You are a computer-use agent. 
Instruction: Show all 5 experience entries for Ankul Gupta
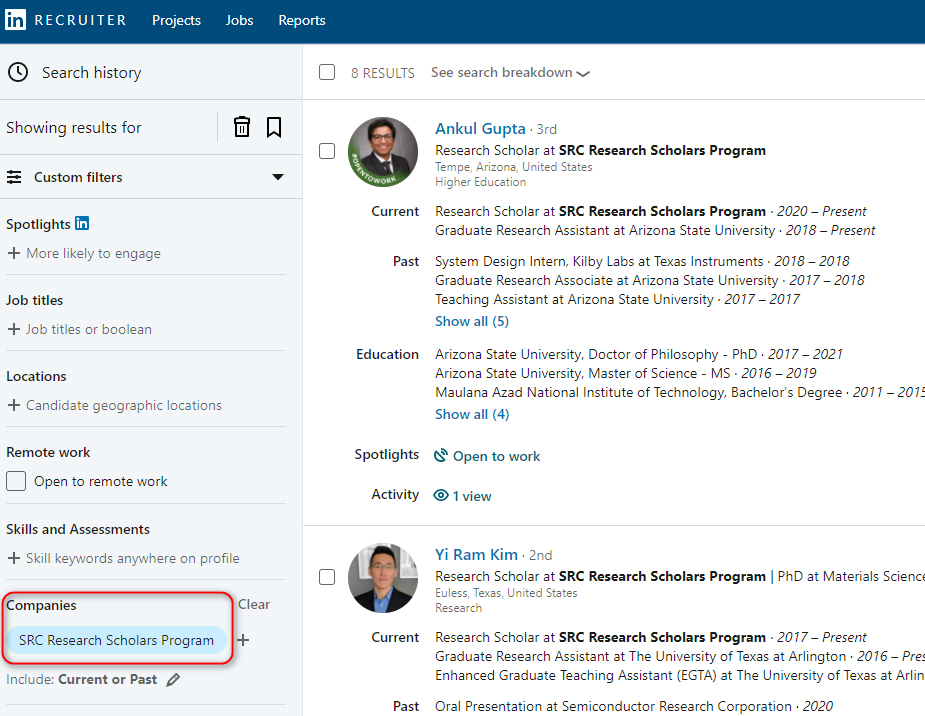tap(472, 321)
